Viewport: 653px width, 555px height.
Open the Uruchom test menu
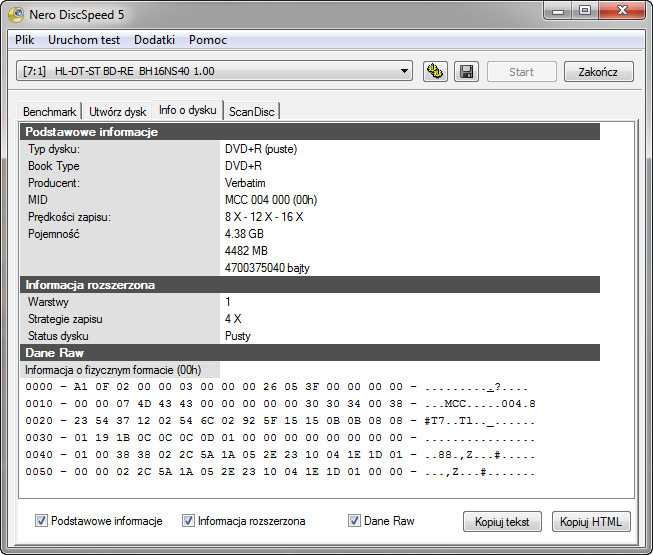point(84,40)
